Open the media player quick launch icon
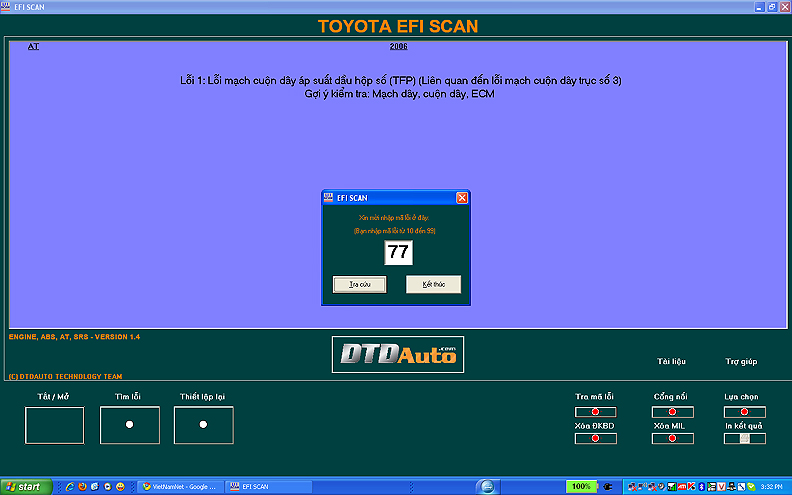 click(x=108, y=486)
